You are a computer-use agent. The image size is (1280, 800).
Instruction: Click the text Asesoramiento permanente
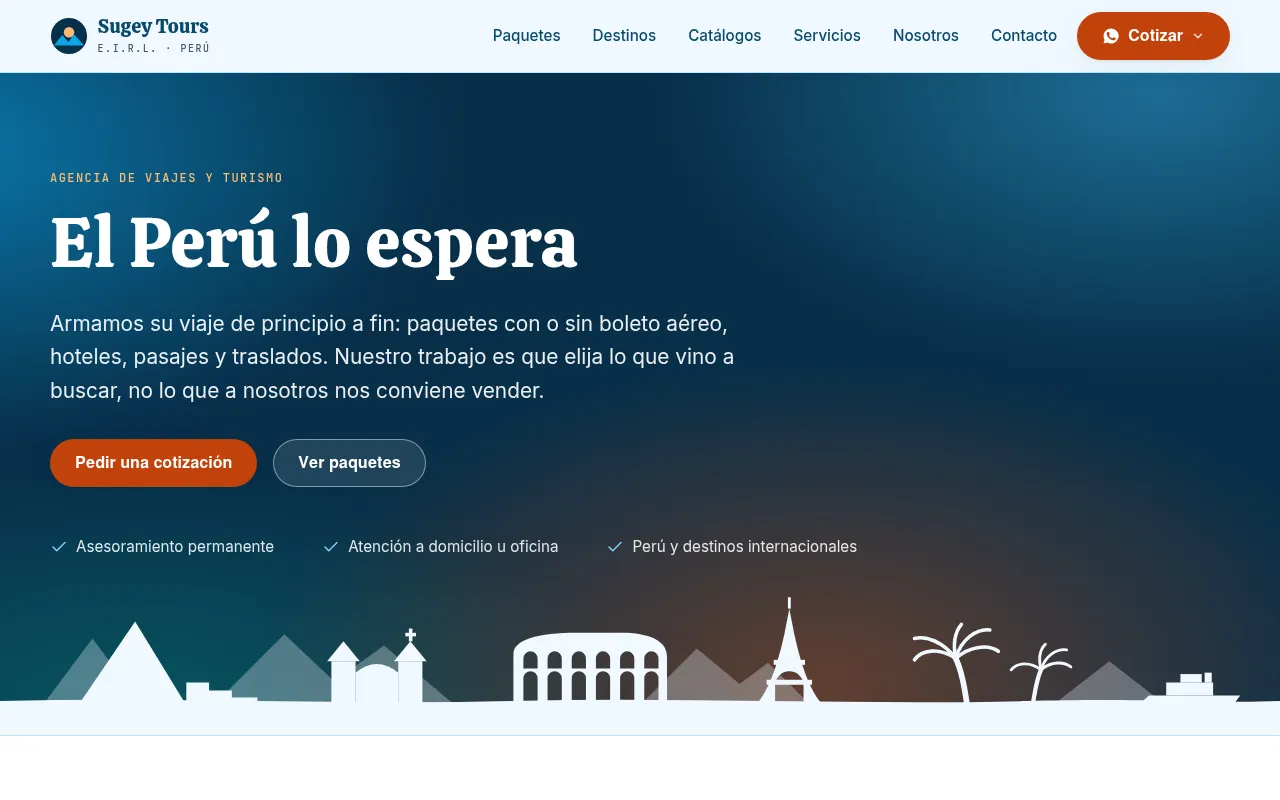[x=175, y=547]
